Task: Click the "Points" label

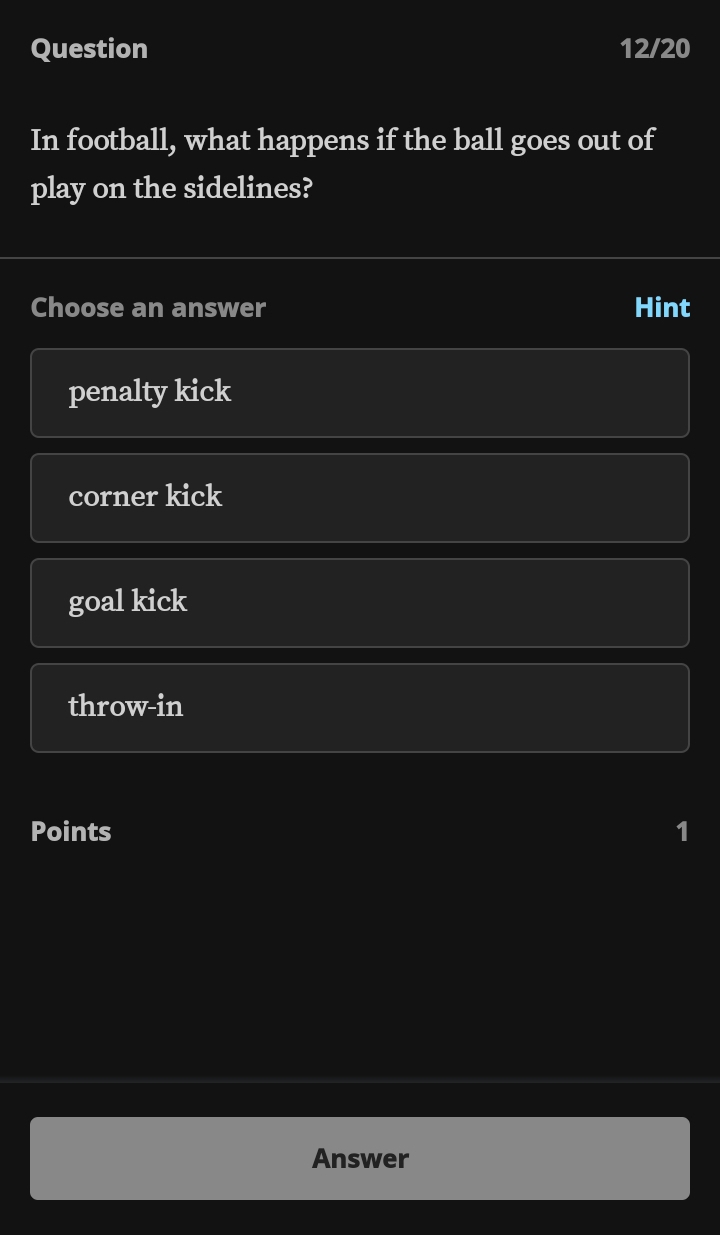Action: coord(71,831)
